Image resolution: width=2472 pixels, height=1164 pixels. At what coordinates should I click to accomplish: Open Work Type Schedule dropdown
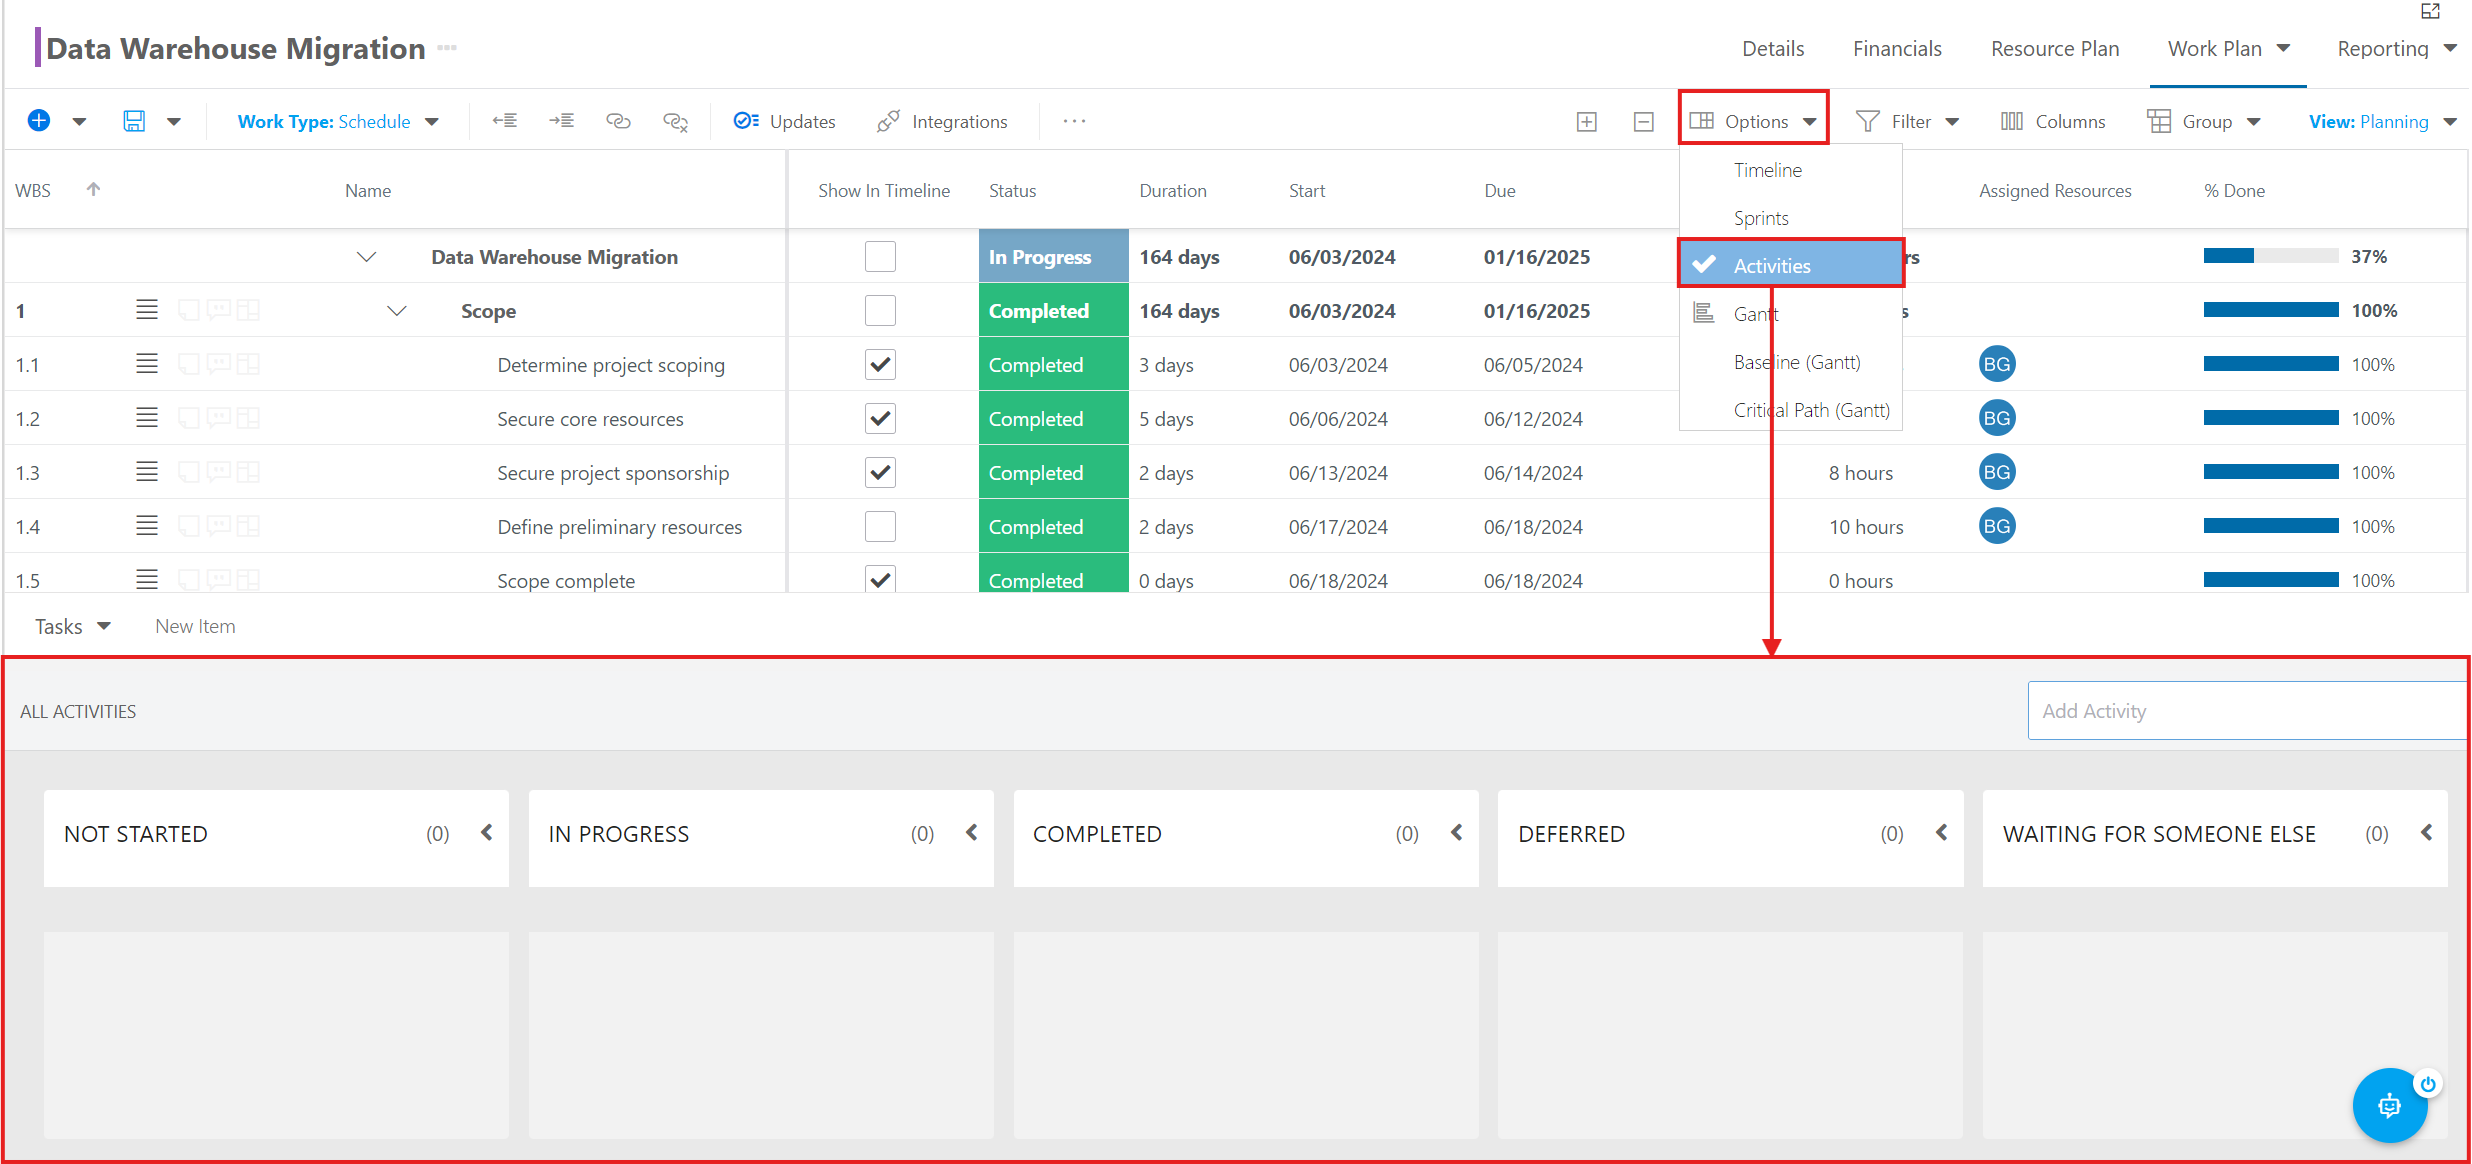tap(338, 121)
